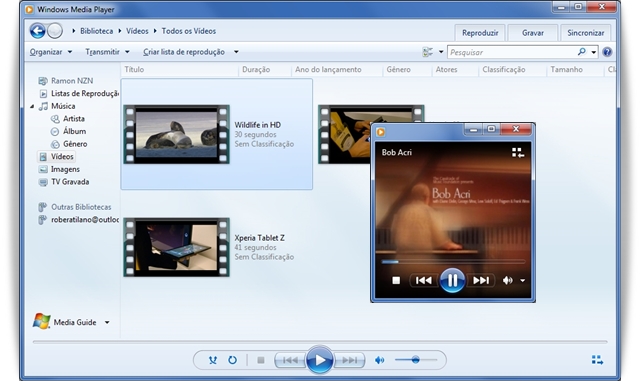Click the Wildlife in HD title text
Image resolution: width=640 pixels, height=381 pixels.
point(258,125)
